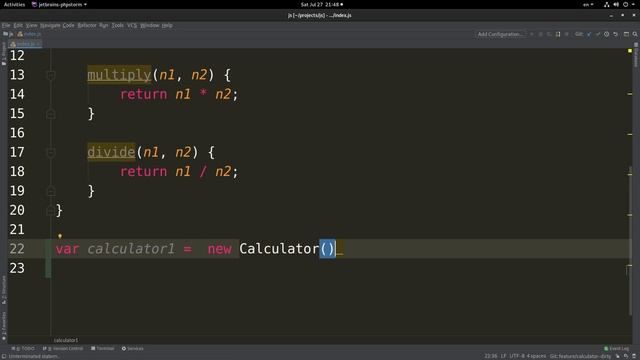
Task: Click the project structure window icon
Action: (626, 34)
